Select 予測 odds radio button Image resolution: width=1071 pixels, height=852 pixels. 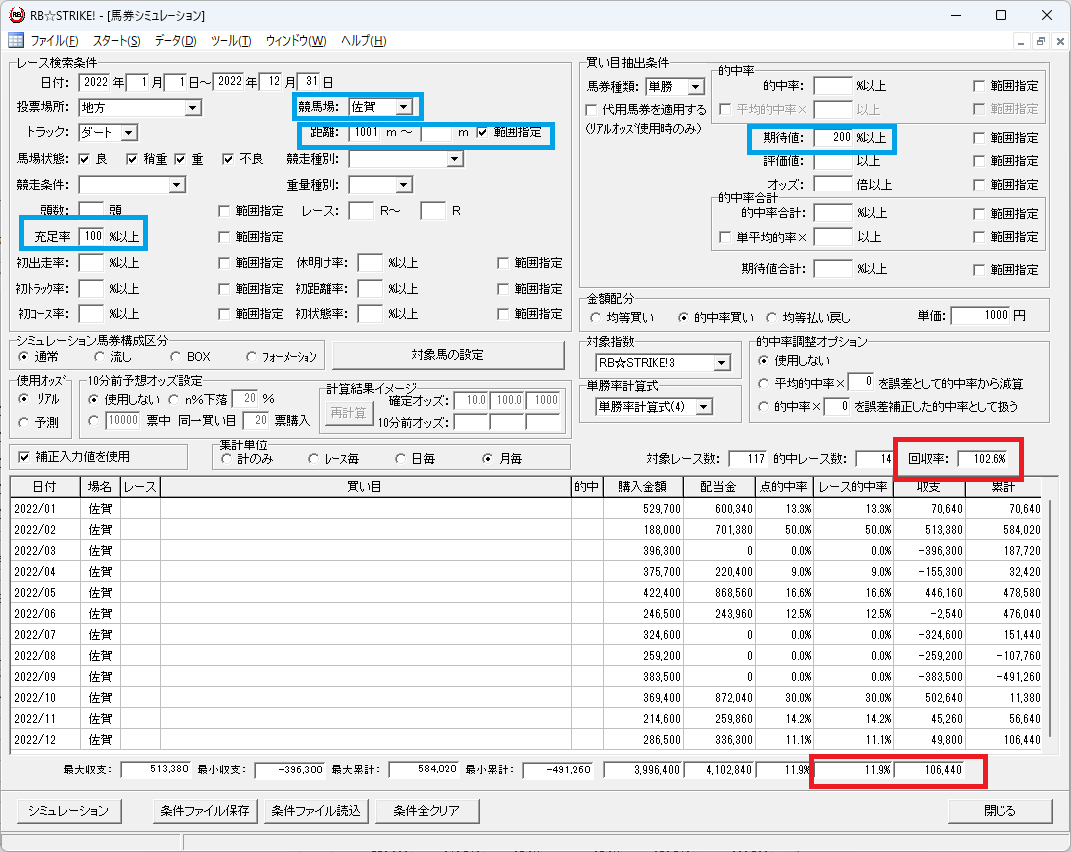[24, 423]
